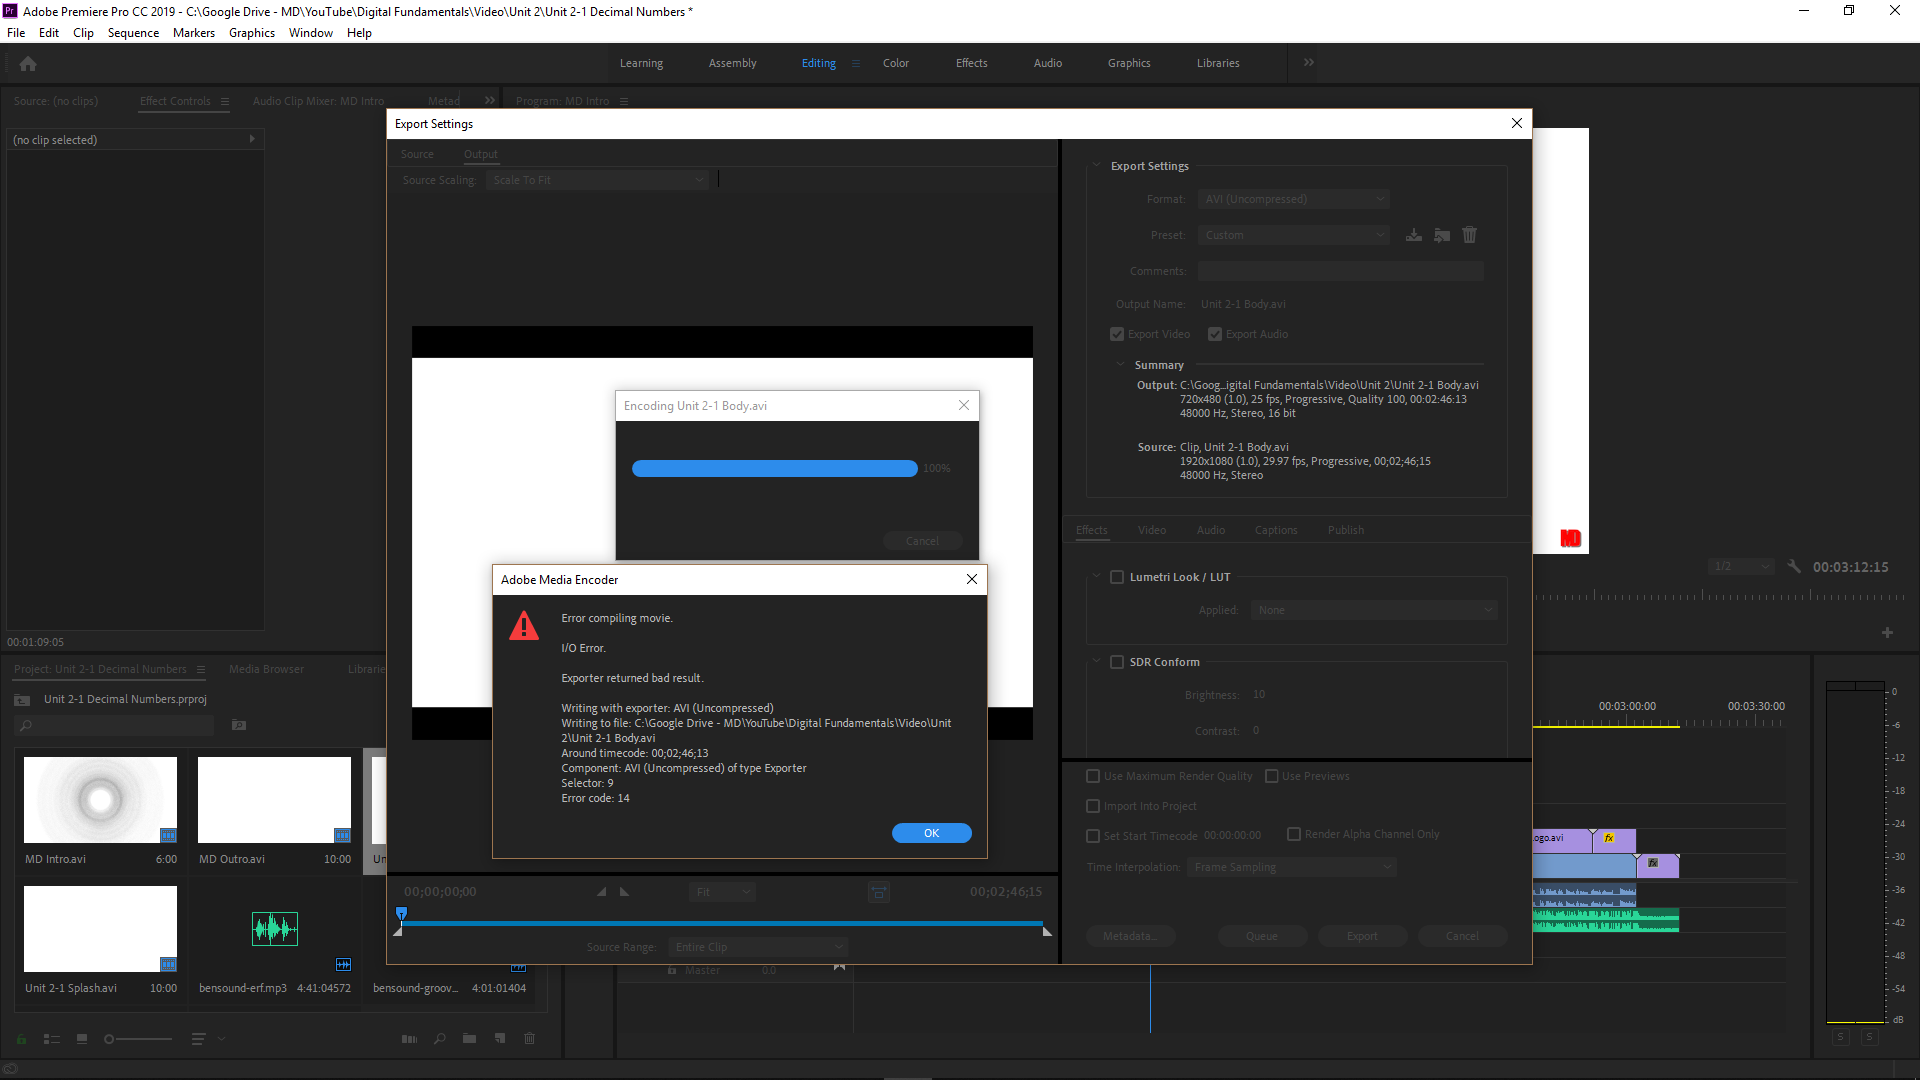
Task: Click the New Bin folder icon
Action: point(469,1039)
